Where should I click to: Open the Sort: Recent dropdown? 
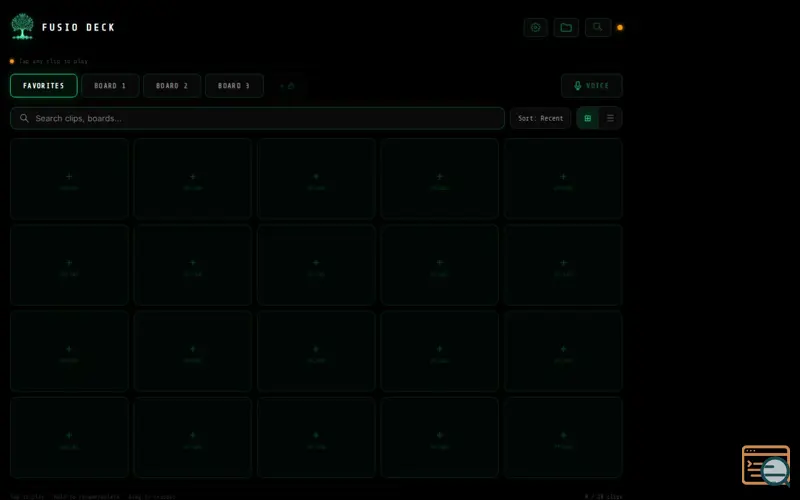pos(540,118)
